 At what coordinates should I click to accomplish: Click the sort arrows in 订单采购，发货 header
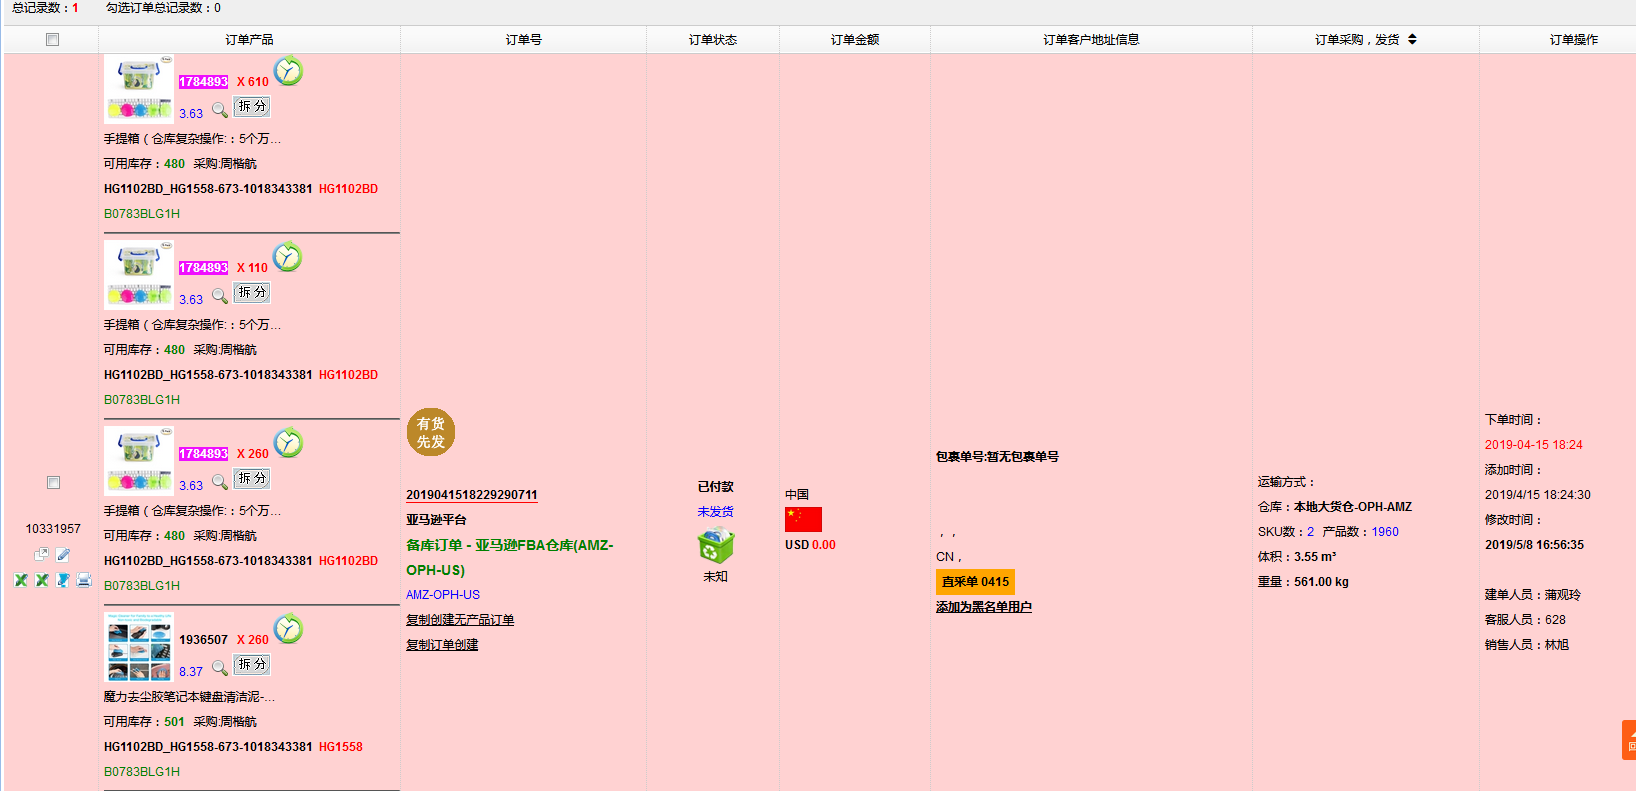pos(1412,39)
